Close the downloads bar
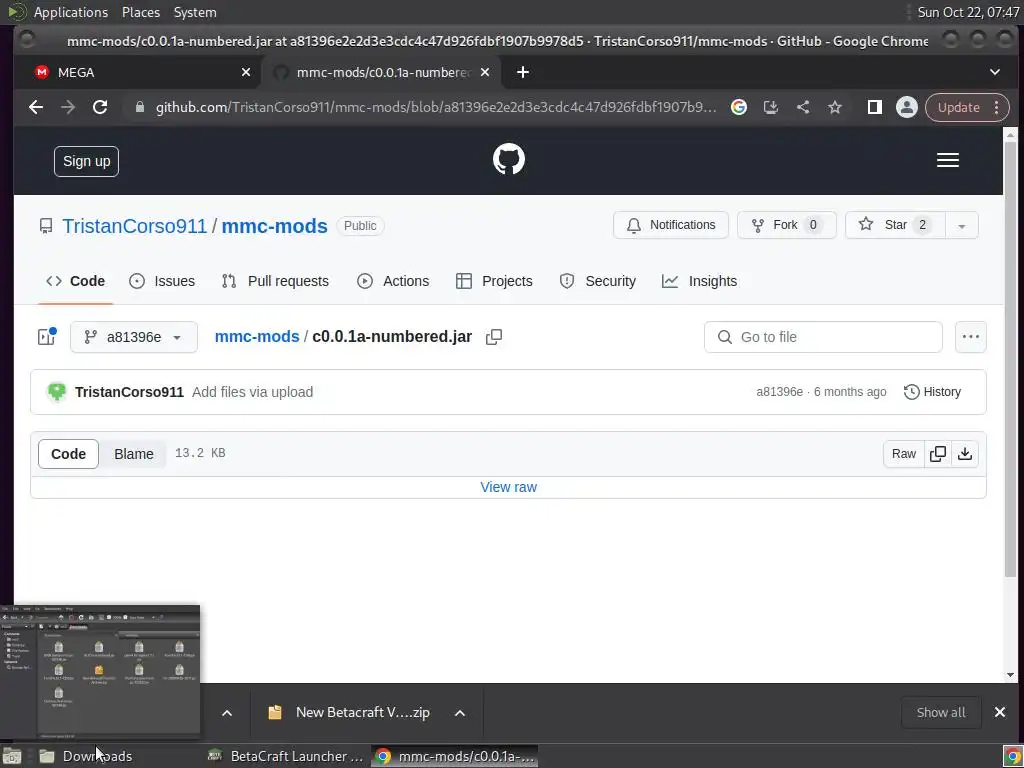1024x768 pixels. [1000, 712]
